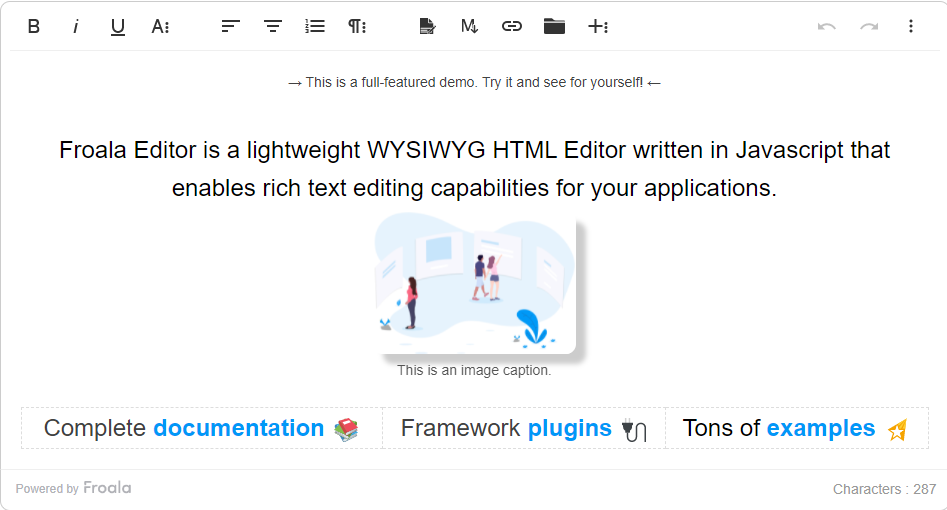Click the align left icon
Viewport: 947px width, 510px height.
tap(231, 27)
